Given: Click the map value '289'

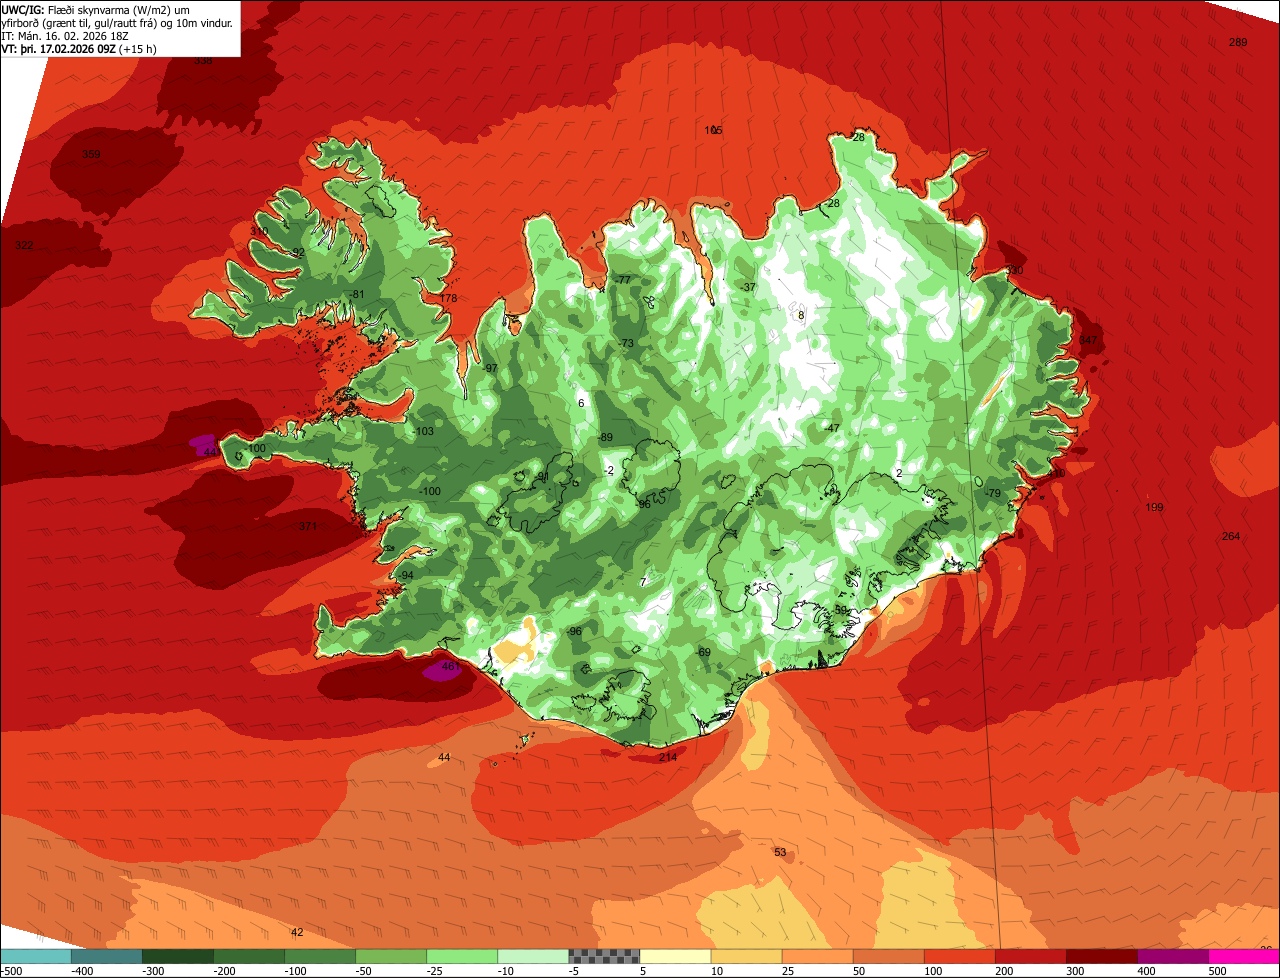Looking at the screenshot, I should (x=1238, y=42).
